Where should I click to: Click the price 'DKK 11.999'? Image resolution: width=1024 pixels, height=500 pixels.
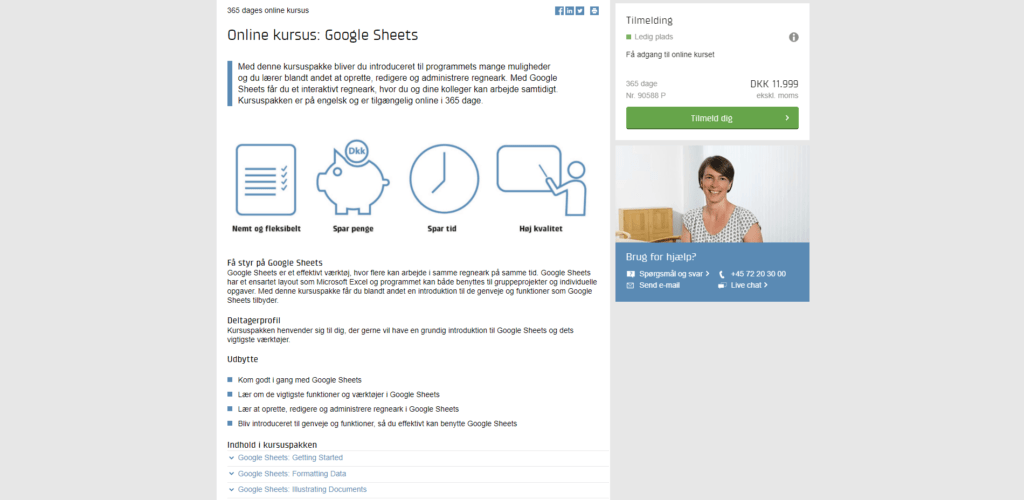(x=774, y=84)
